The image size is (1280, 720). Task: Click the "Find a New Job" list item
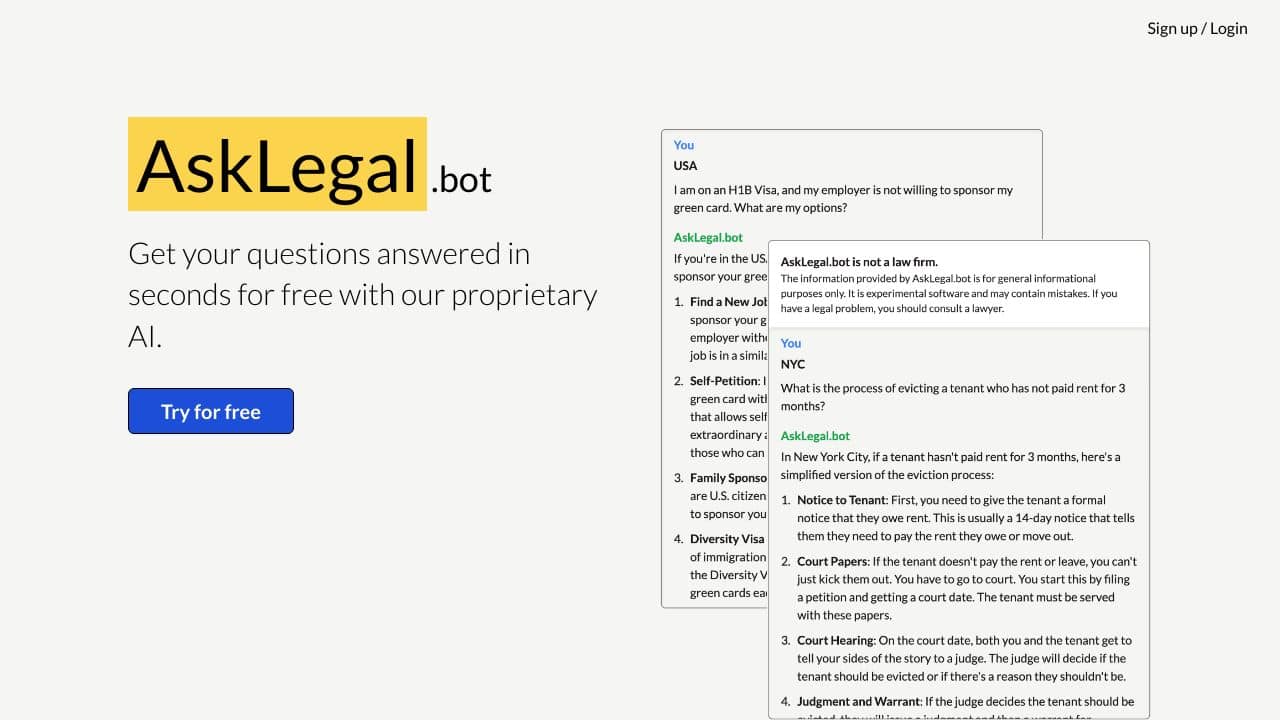(x=720, y=329)
